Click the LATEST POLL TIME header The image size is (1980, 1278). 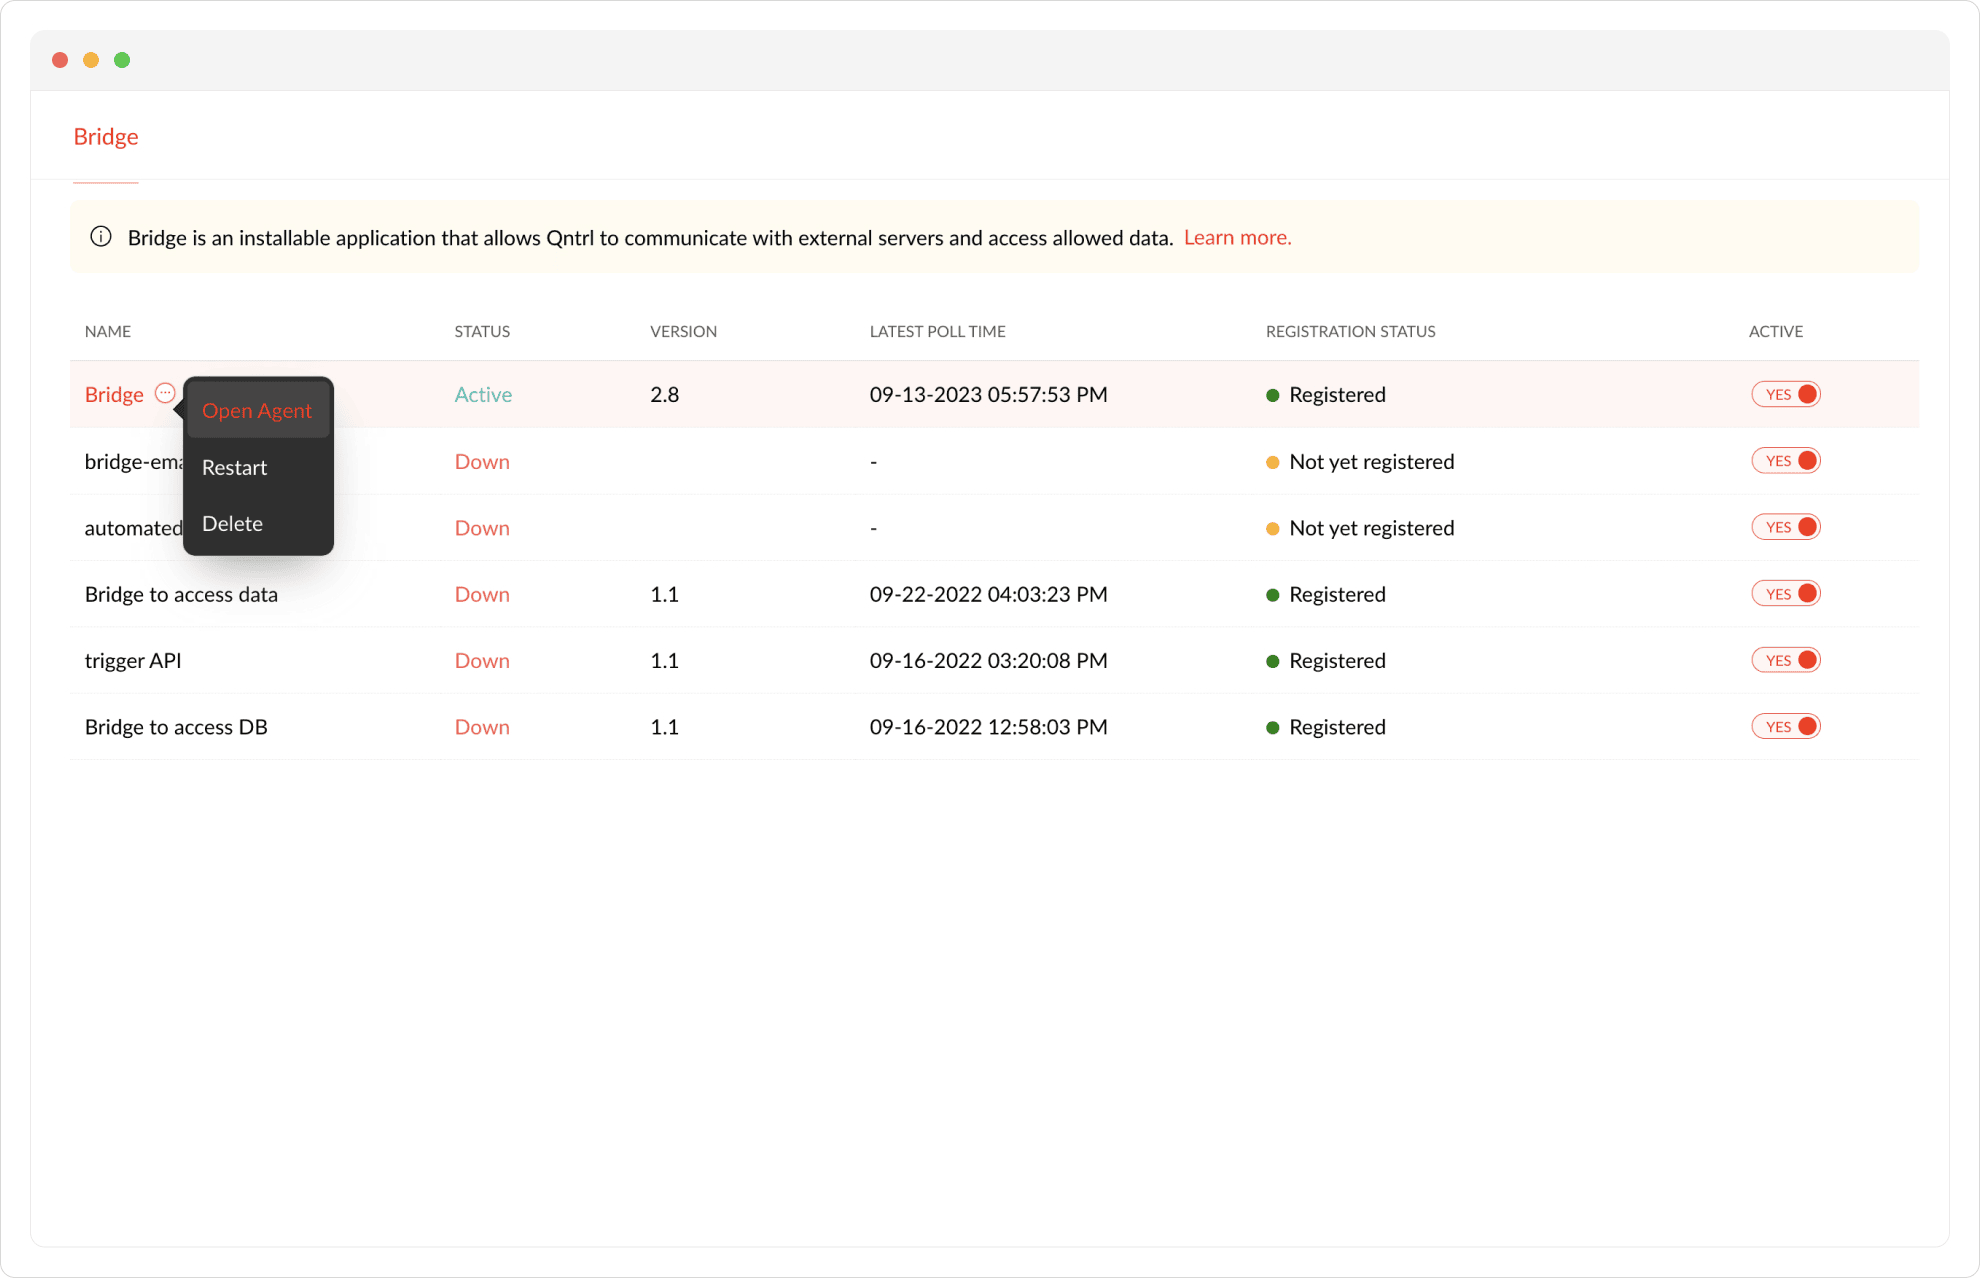coord(938,332)
